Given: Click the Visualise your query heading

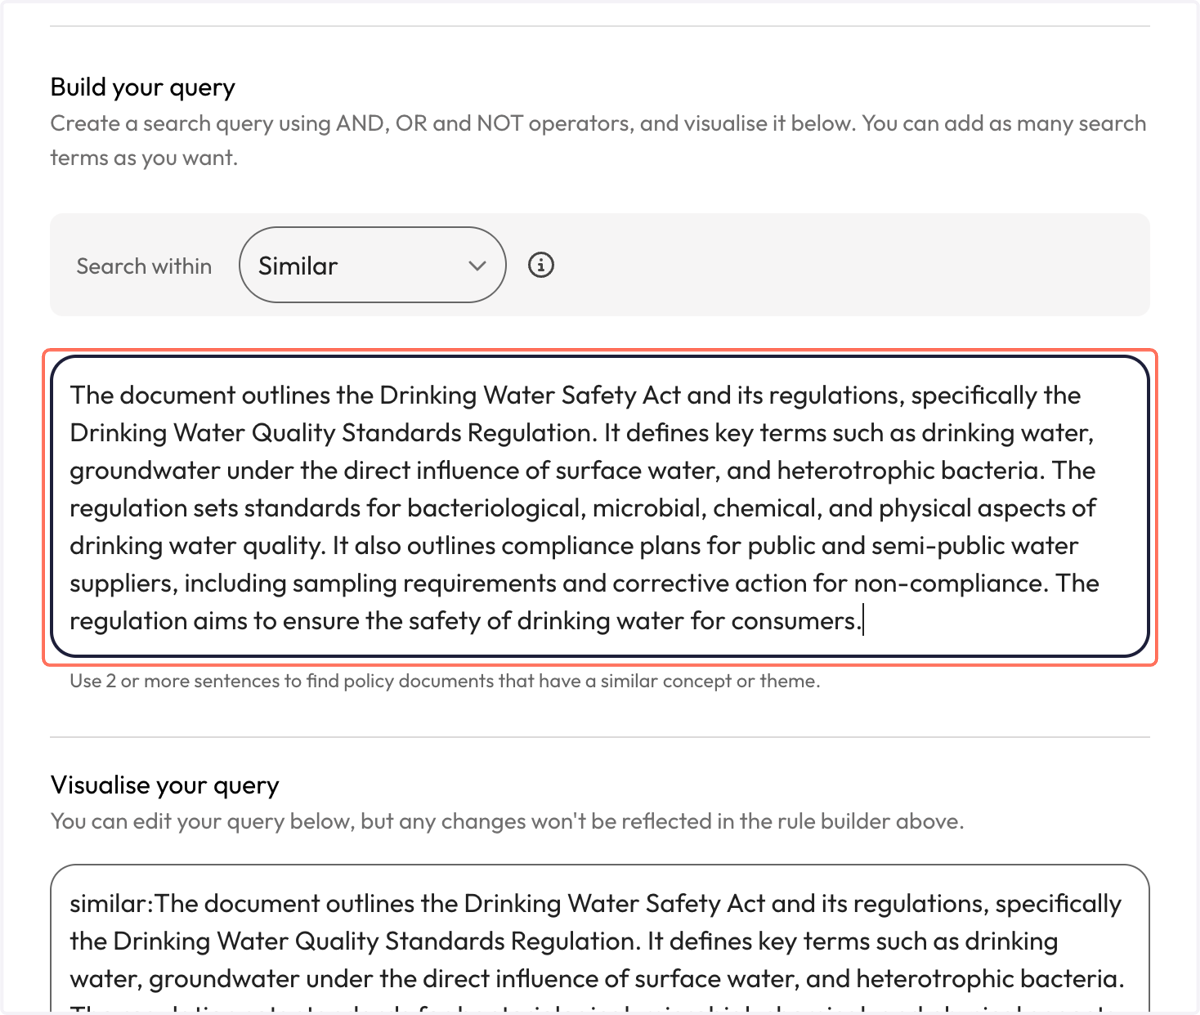Looking at the screenshot, I should click(x=165, y=785).
